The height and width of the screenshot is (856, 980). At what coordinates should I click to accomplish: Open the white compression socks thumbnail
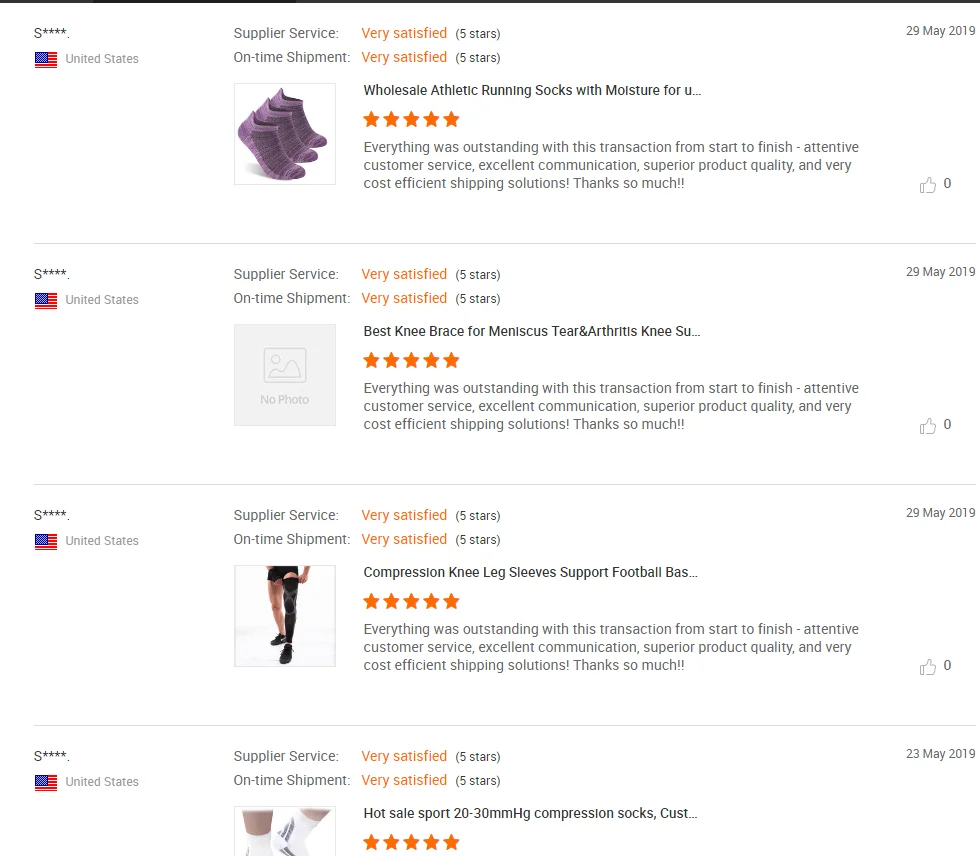[x=285, y=831]
